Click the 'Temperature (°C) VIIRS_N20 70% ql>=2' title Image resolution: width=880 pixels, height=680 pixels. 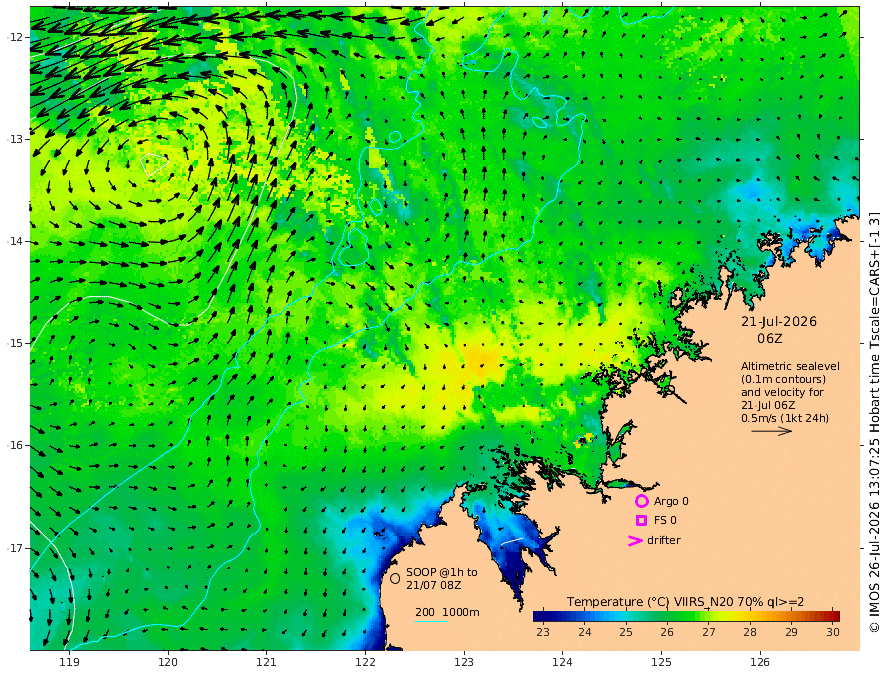(x=685, y=602)
